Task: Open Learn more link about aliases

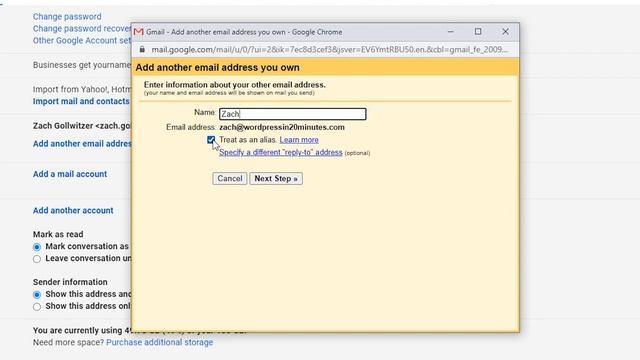Action: (x=299, y=140)
